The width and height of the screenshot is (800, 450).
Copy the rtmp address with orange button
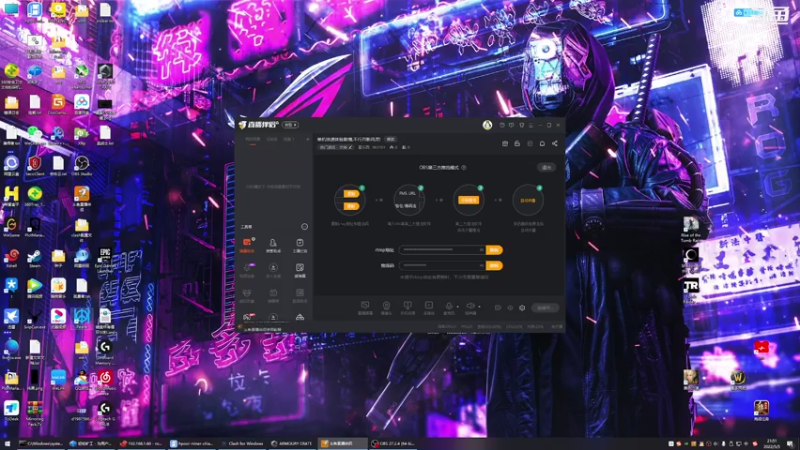pos(494,250)
